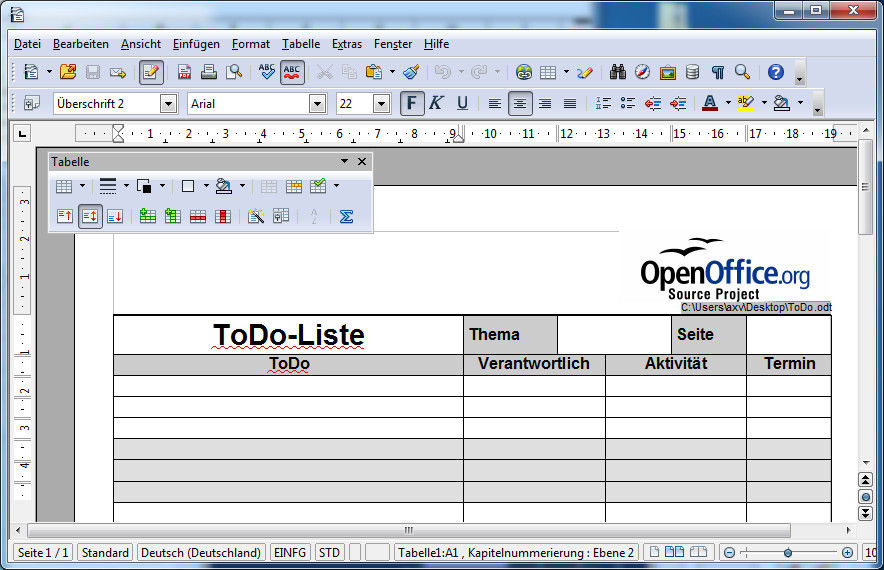Click the Increase Indent icon
Viewport: 884px width, 570px height.
pos(678,103)
